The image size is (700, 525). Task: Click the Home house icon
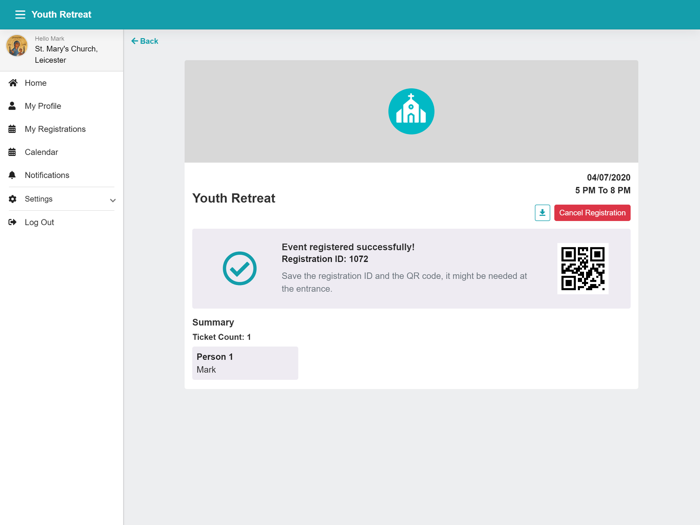click(13, 83)
